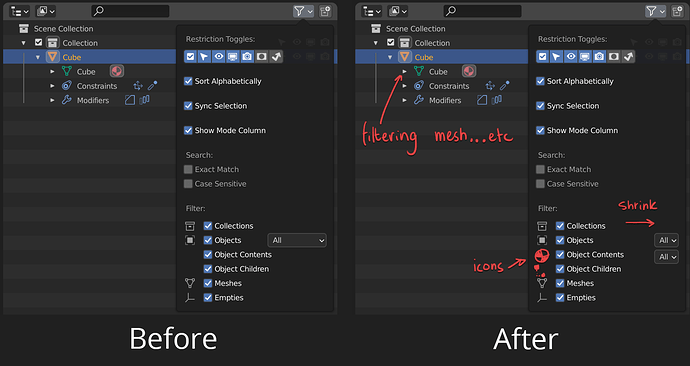The width and height of the screenshot is (690, 366).
Task: Open the Filter popover in the Before outliner
Action: click(303, 11)
